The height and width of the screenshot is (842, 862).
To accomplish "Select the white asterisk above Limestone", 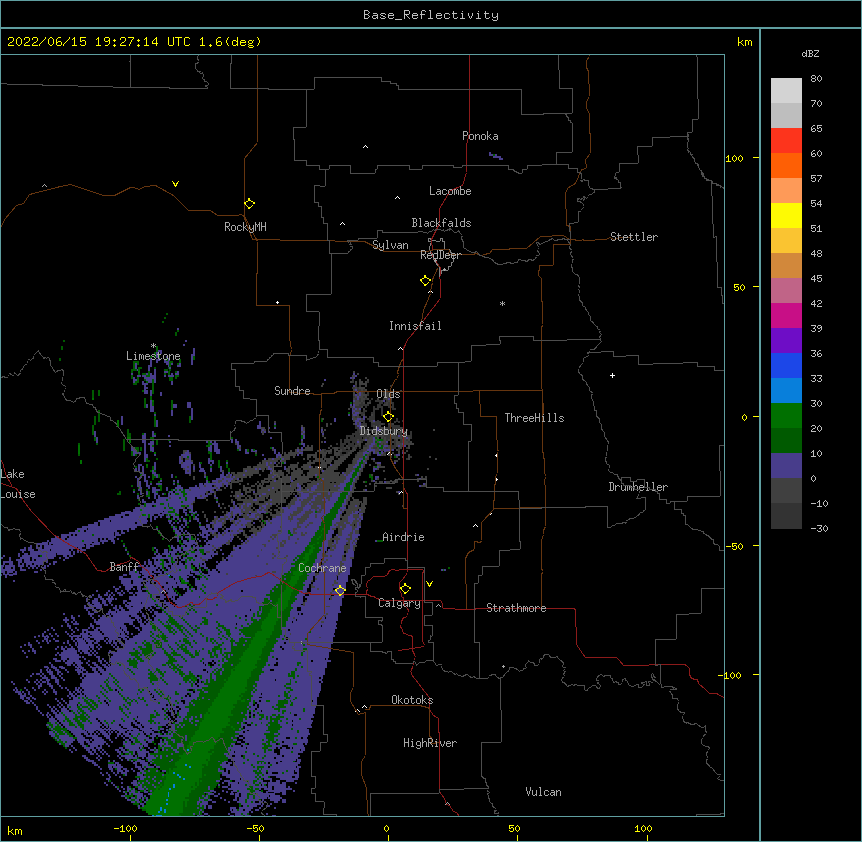I will pos(154,346).
